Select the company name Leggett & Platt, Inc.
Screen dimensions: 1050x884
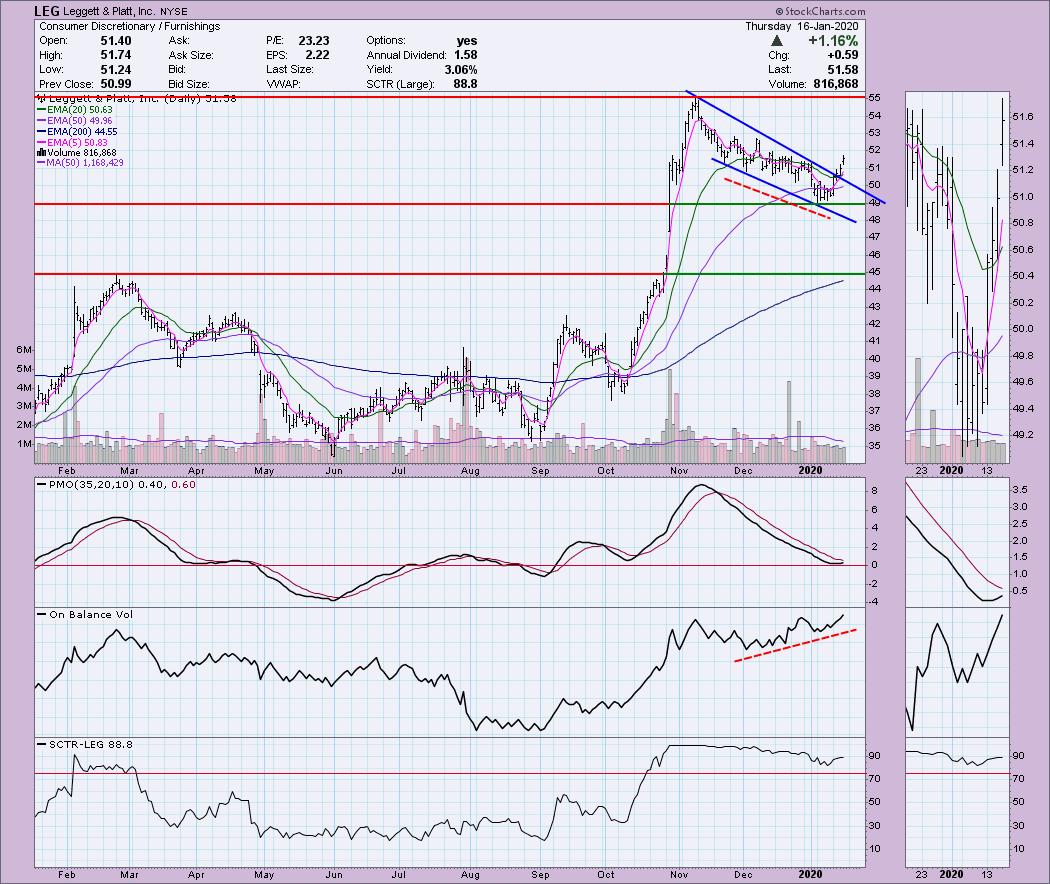point(110,11)
